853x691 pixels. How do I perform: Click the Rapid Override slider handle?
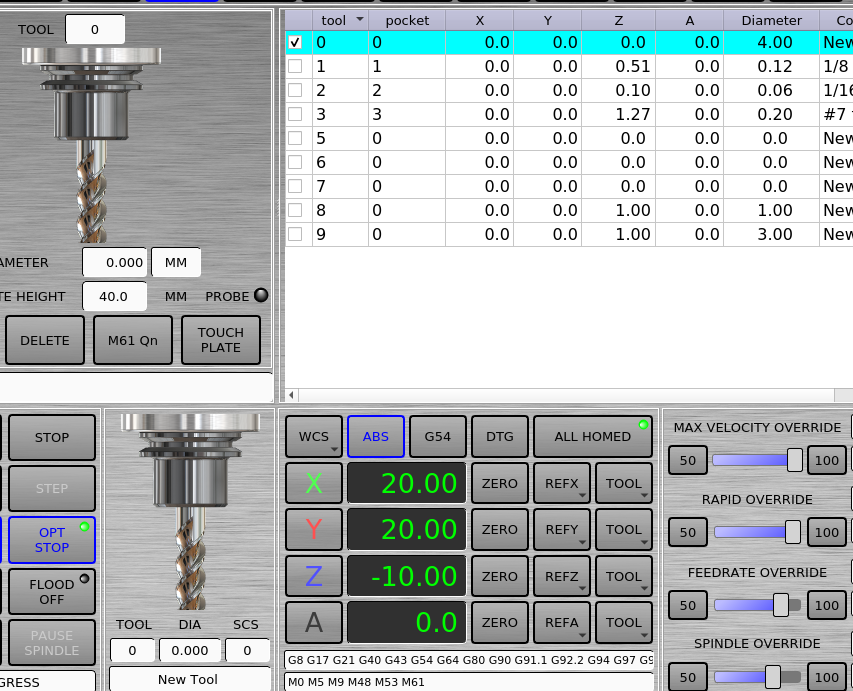793,532
